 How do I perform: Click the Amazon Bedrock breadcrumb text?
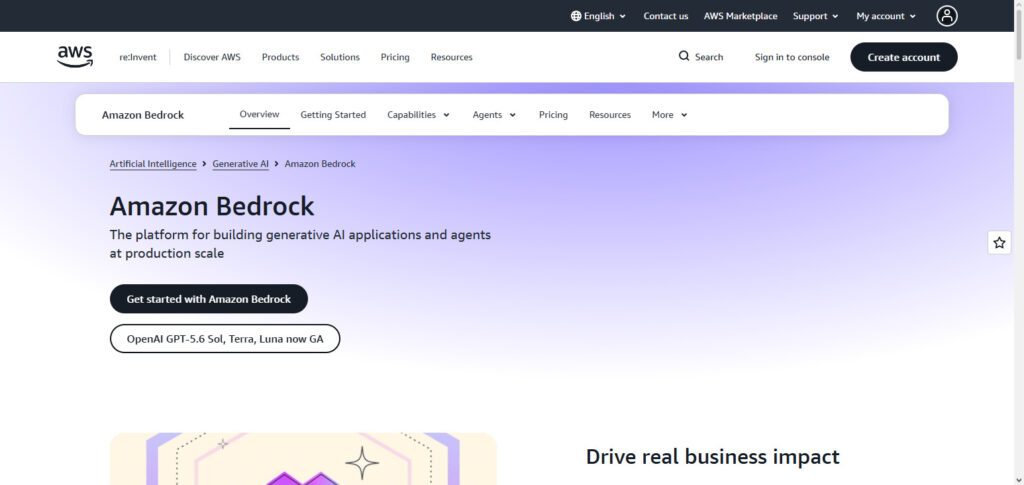pos(320,164)
